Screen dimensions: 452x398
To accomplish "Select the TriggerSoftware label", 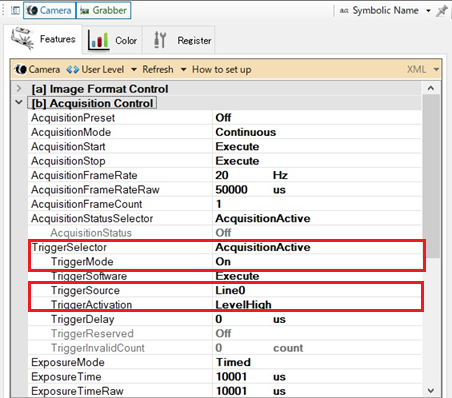I will click(x=89, y=276).
